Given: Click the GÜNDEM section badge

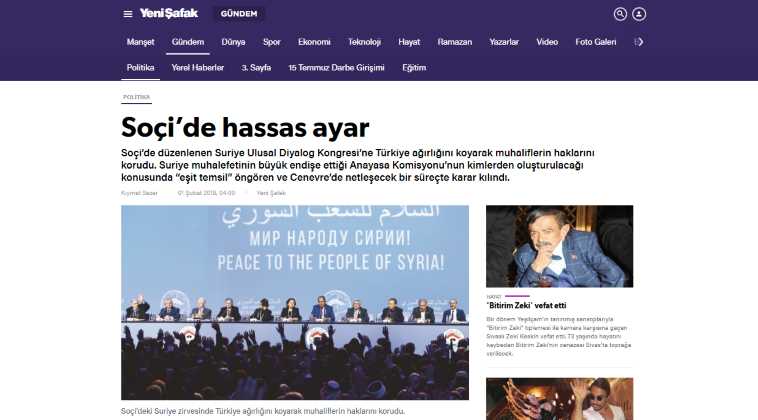Looking at the screenshot, I should [239, 14].
